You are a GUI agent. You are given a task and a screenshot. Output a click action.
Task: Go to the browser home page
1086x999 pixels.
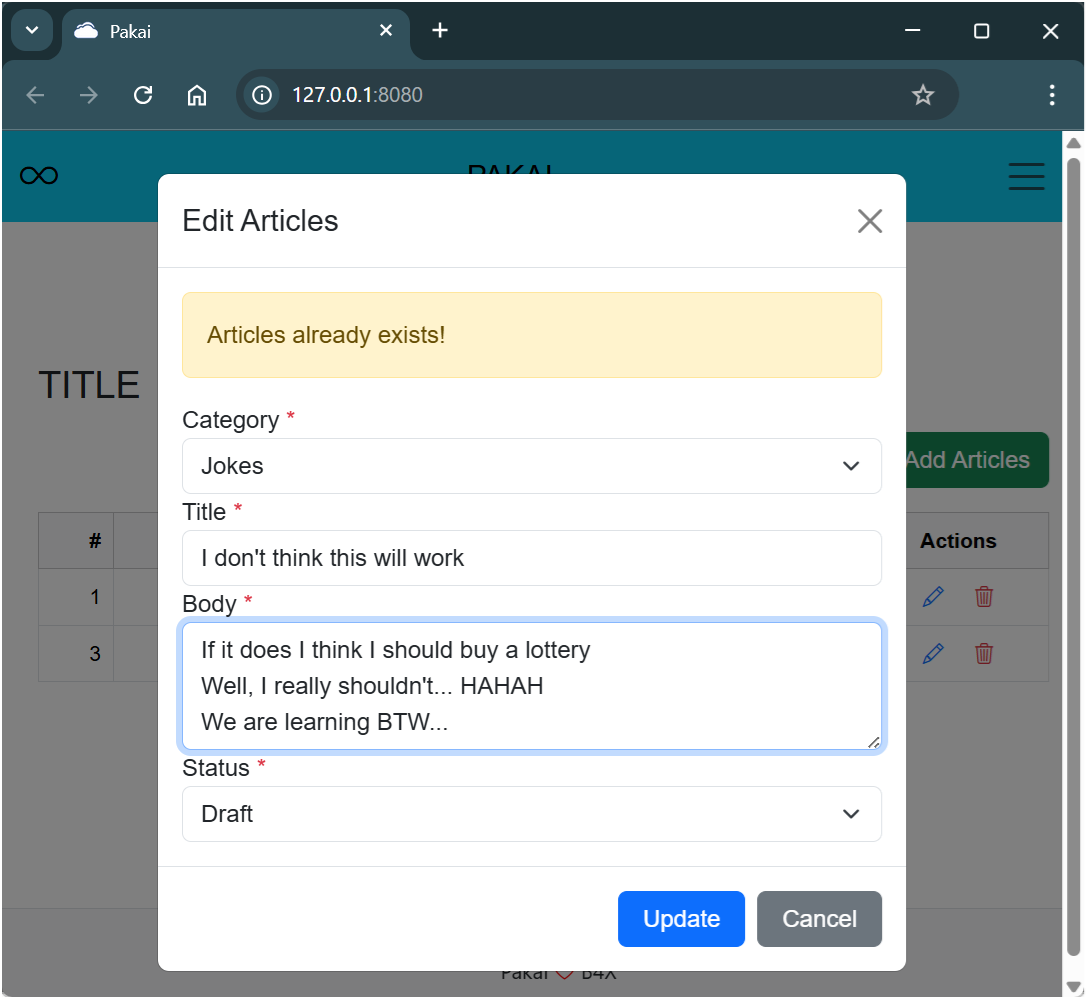pyautogui.click(x=197, y=95)
